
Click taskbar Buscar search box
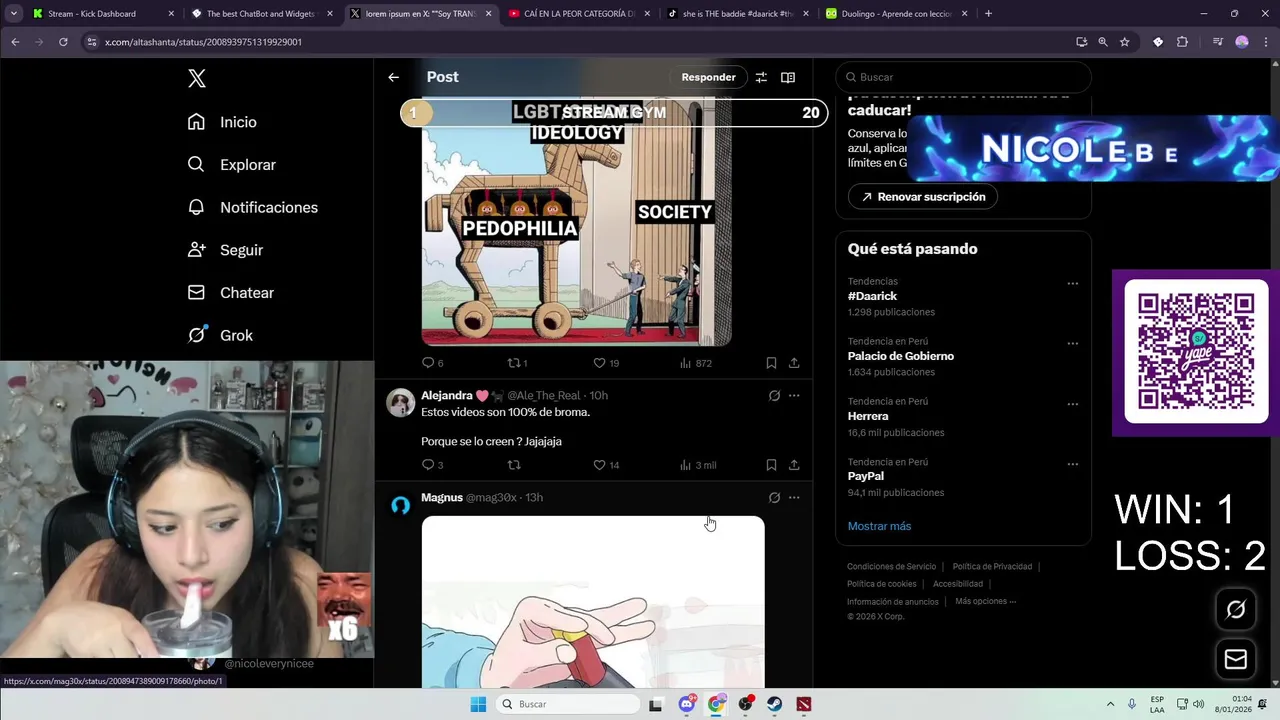tap(568, 704)
